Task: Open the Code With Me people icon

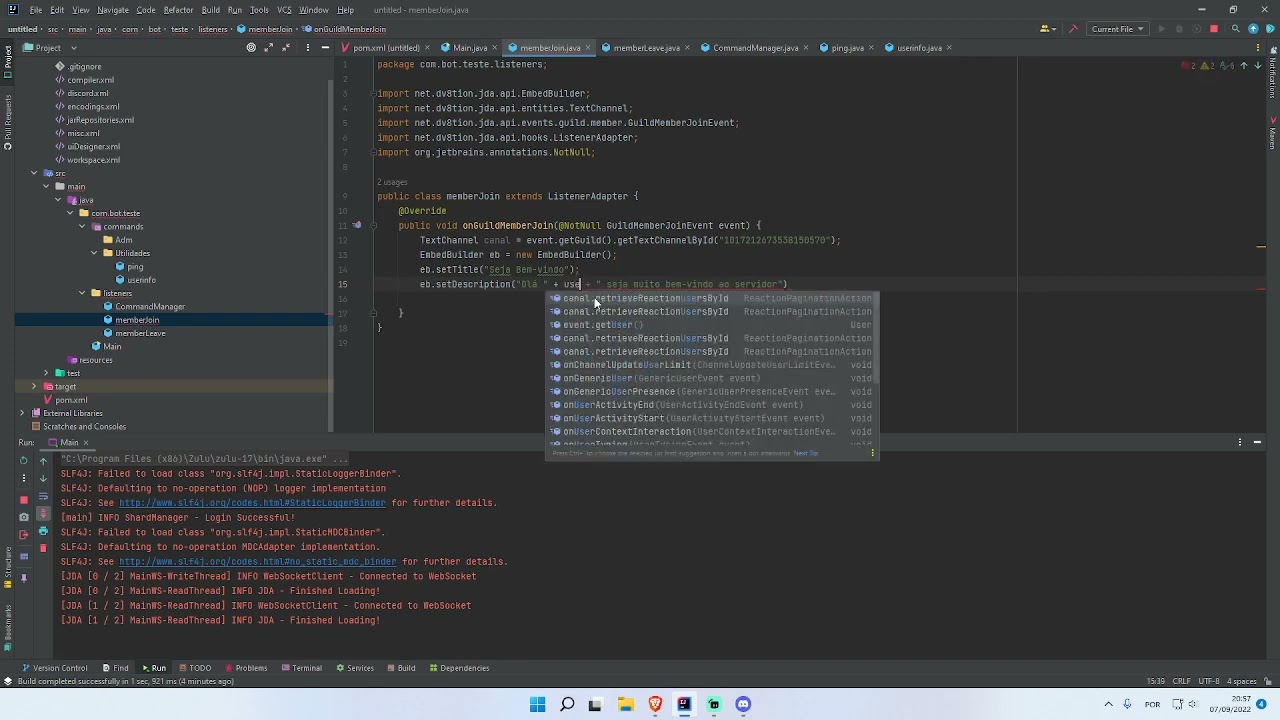Action: click(x=1049, y=29)
